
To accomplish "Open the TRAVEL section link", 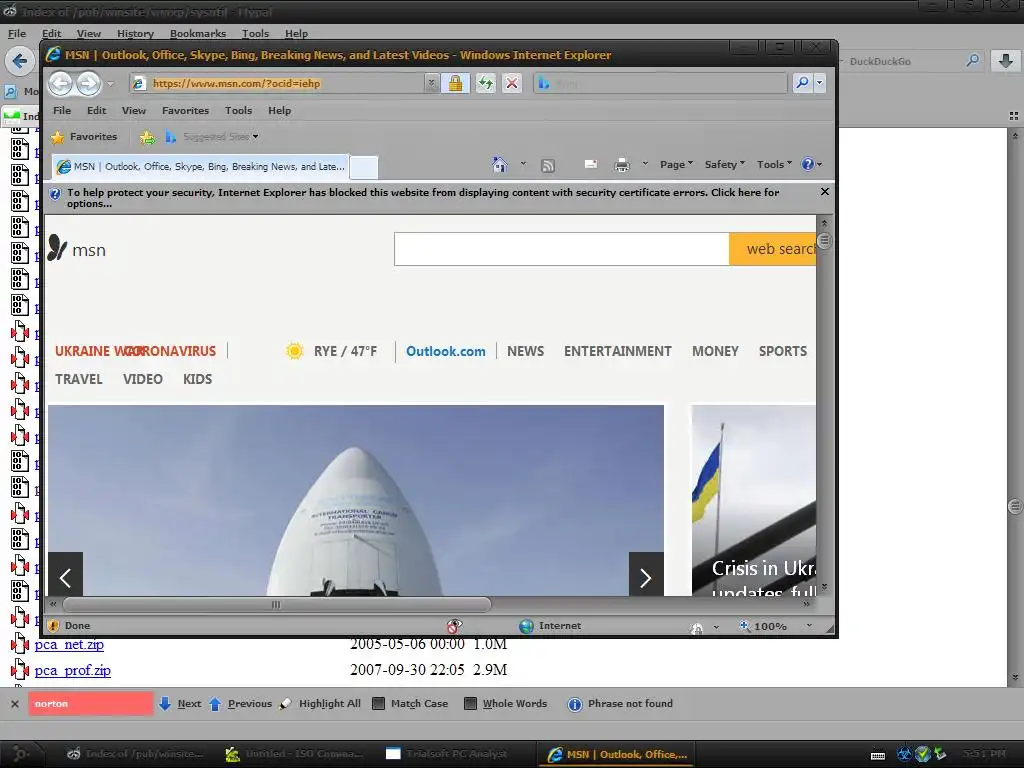I will click(78, 379).
